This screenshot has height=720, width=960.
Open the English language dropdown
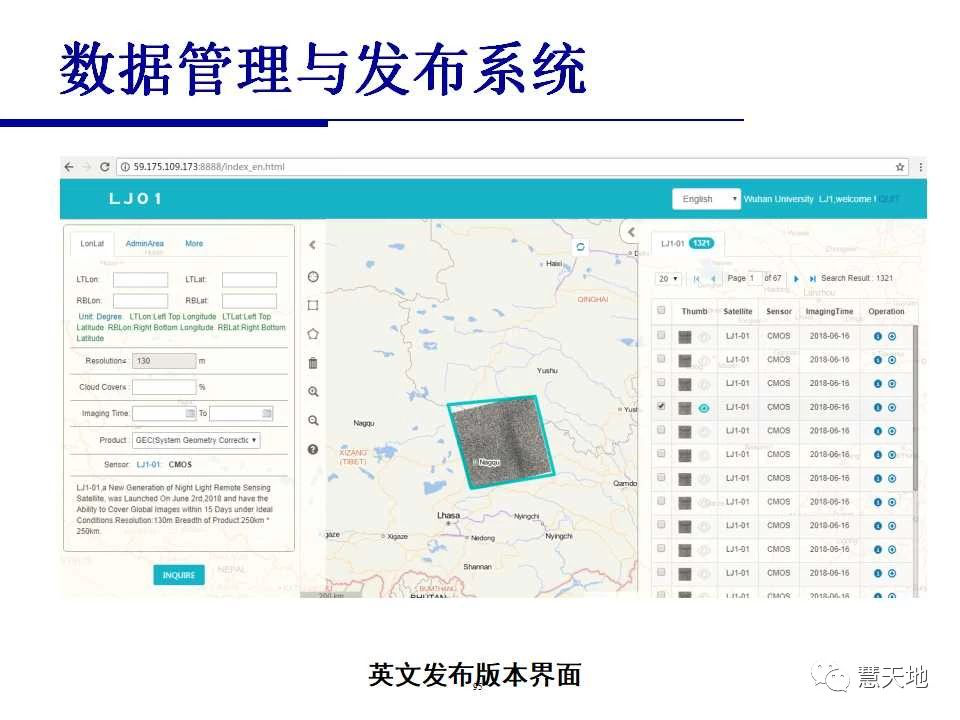click(x=705, y=199)
